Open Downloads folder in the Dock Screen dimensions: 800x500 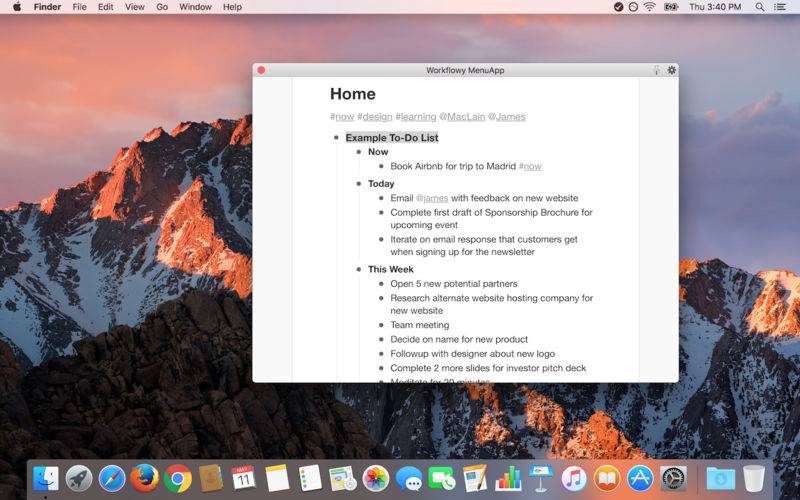720,479
